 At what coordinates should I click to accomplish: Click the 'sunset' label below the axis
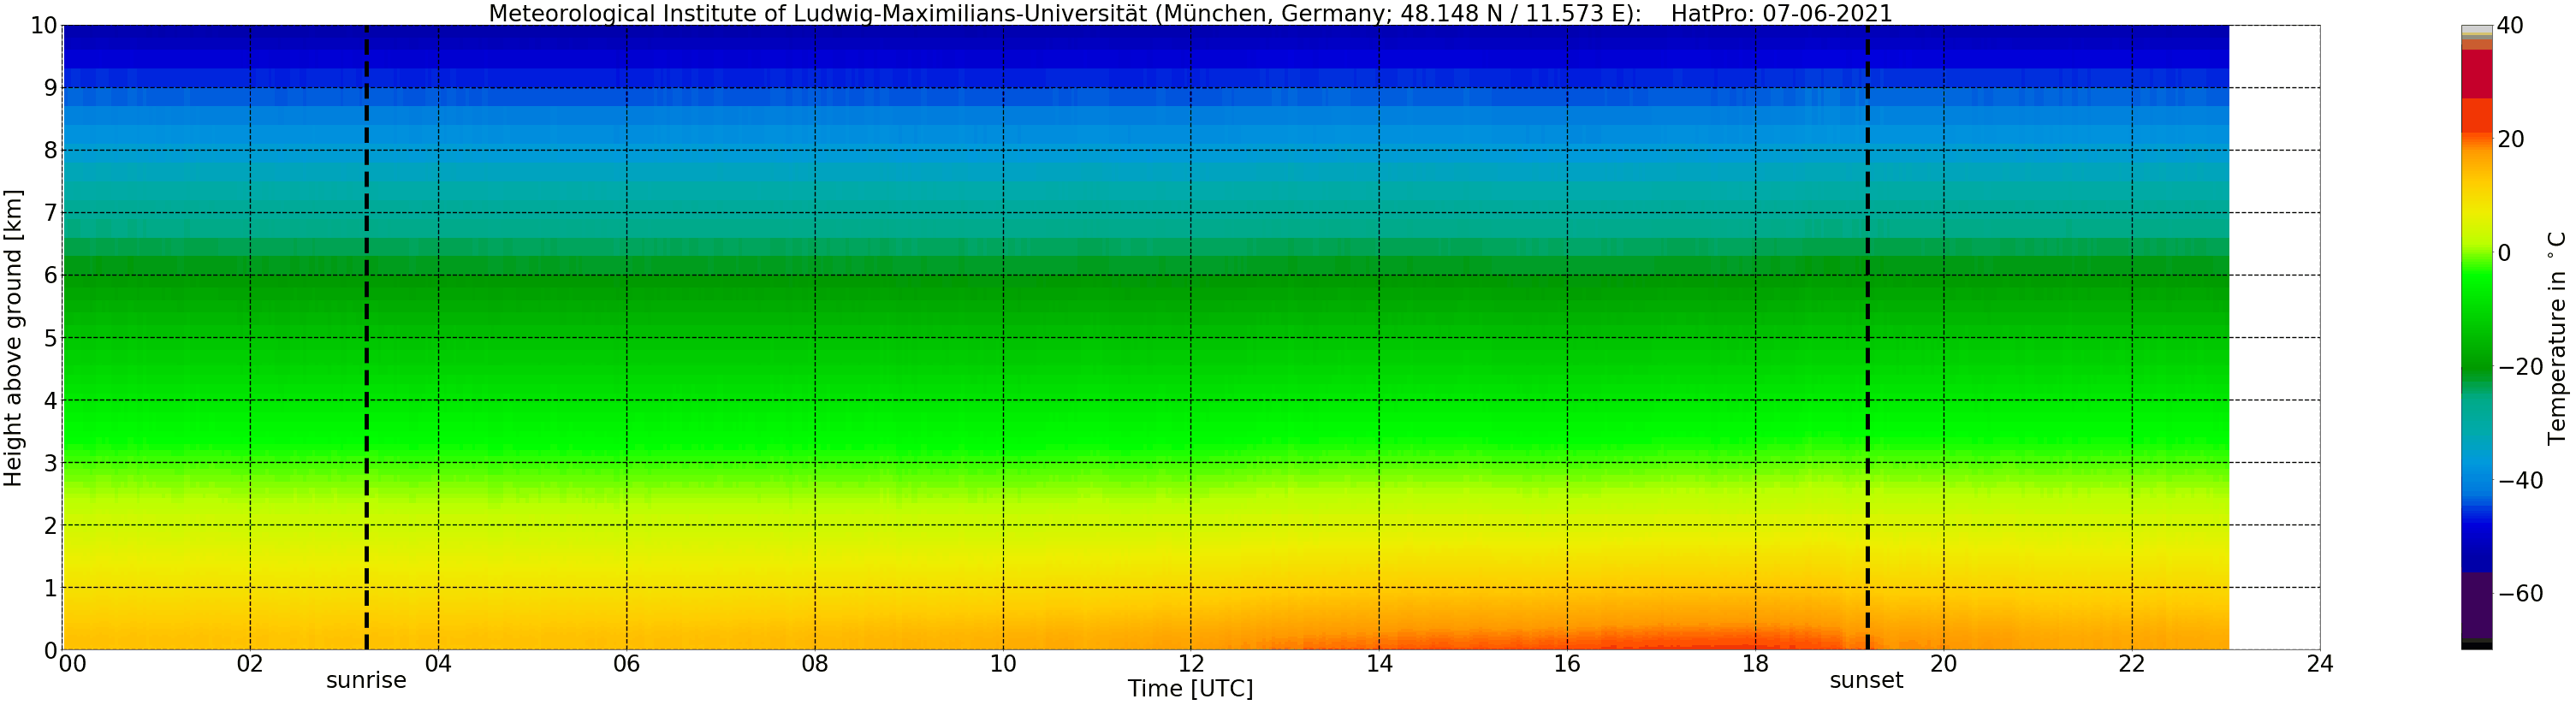[1866, 681]
